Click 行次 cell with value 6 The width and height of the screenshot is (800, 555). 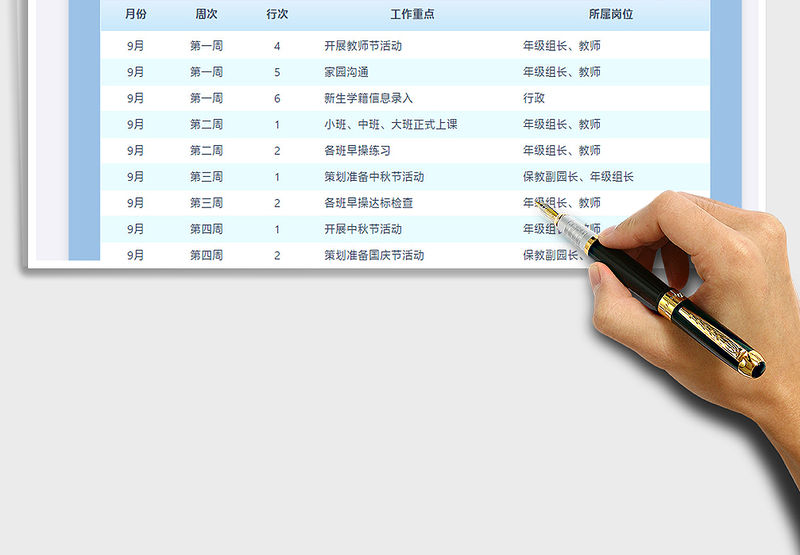(277, 98)
